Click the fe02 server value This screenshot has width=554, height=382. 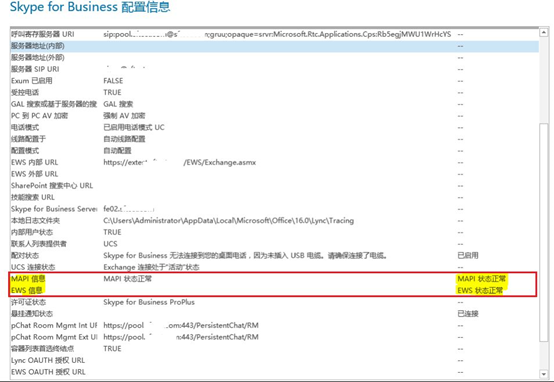coord(129,209)
